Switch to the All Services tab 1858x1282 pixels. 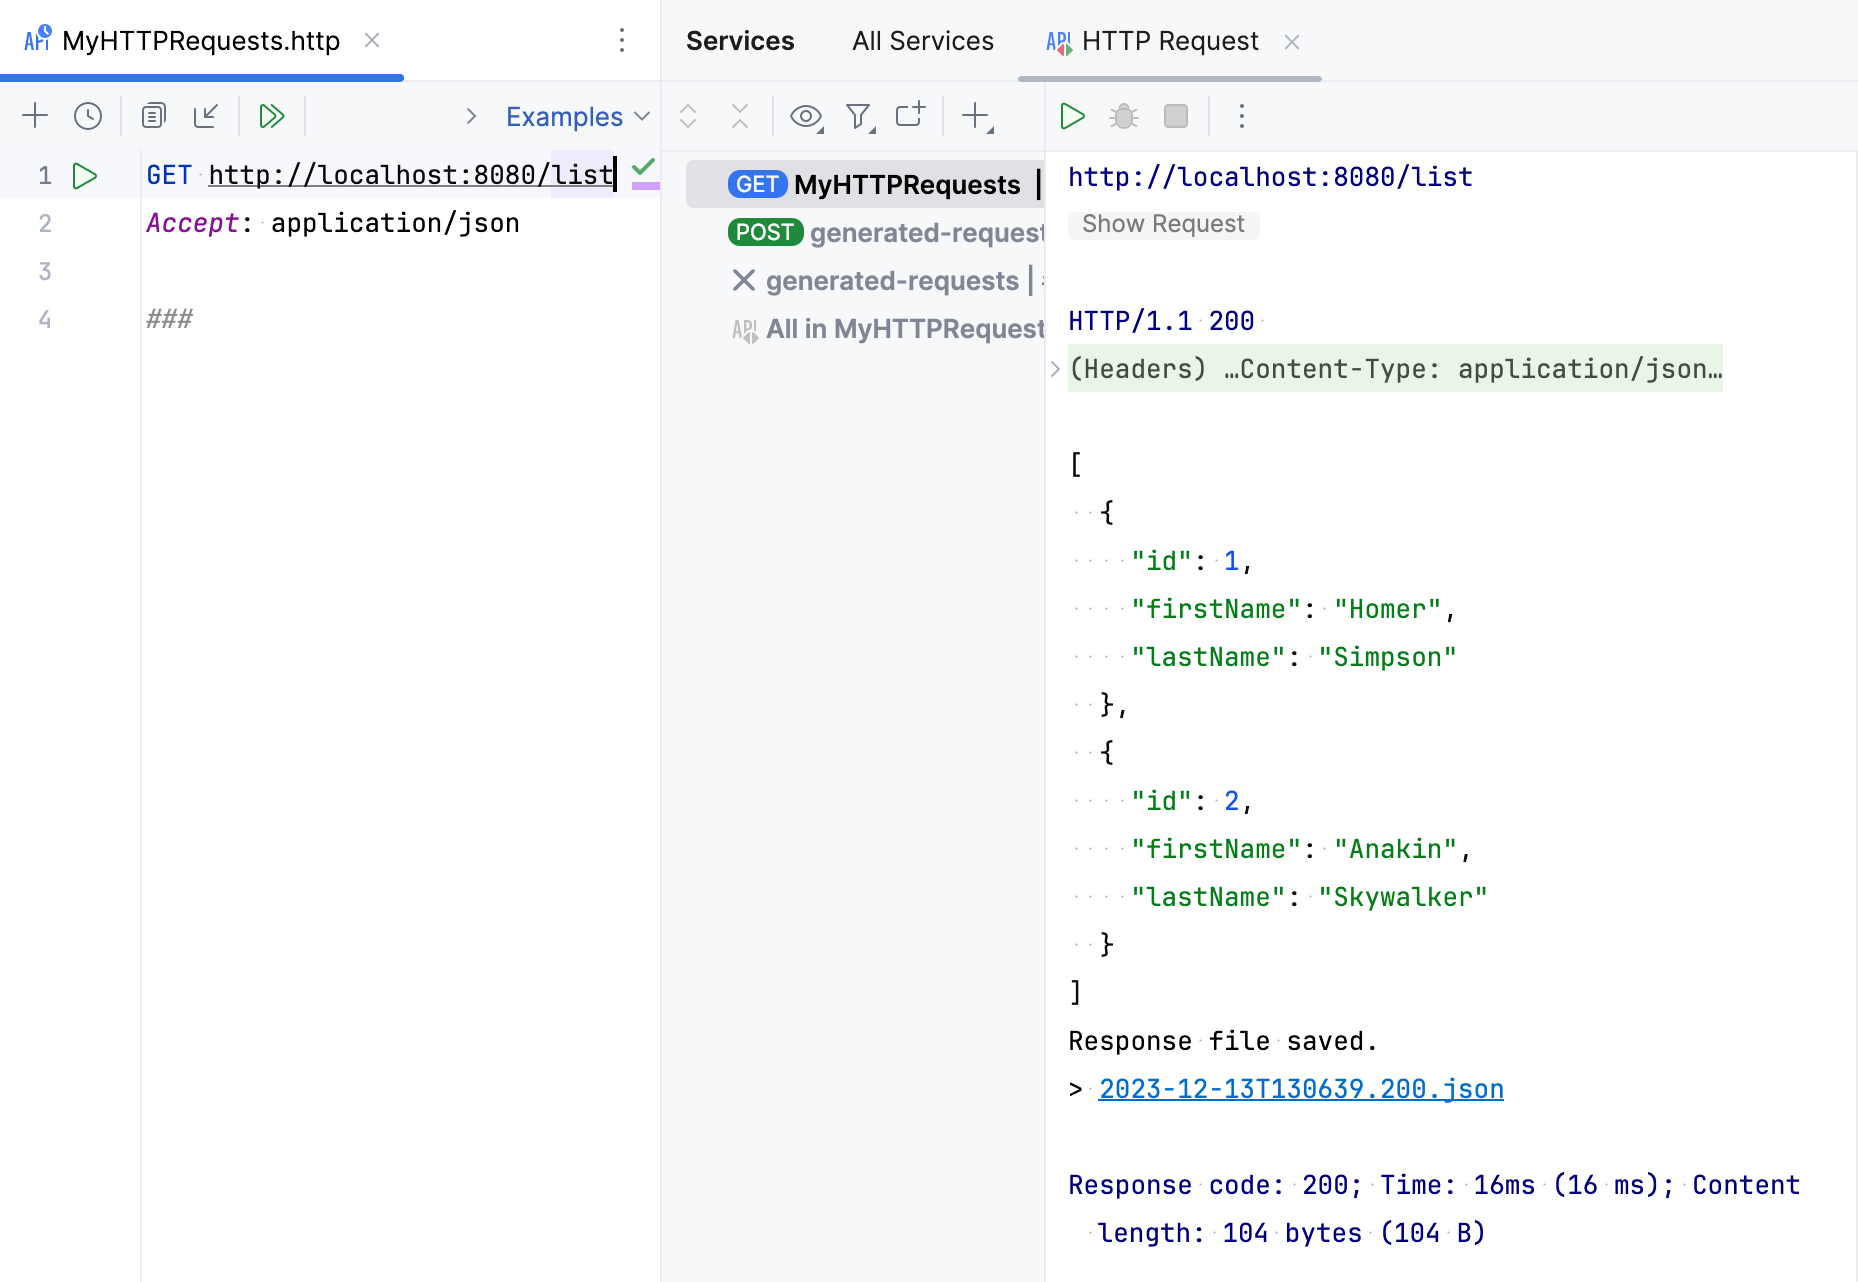[921, 40]
